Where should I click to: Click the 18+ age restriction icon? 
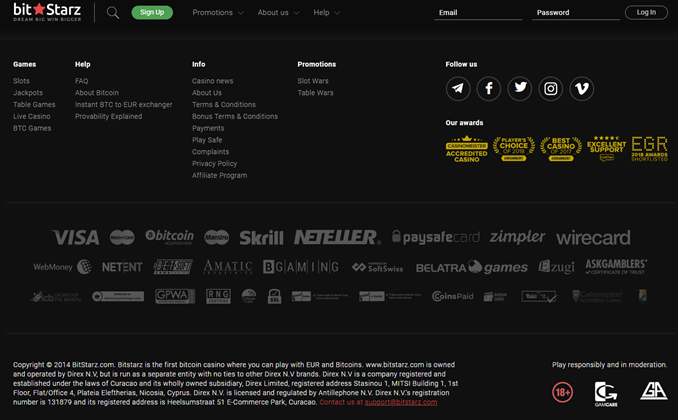coord(563,392)
